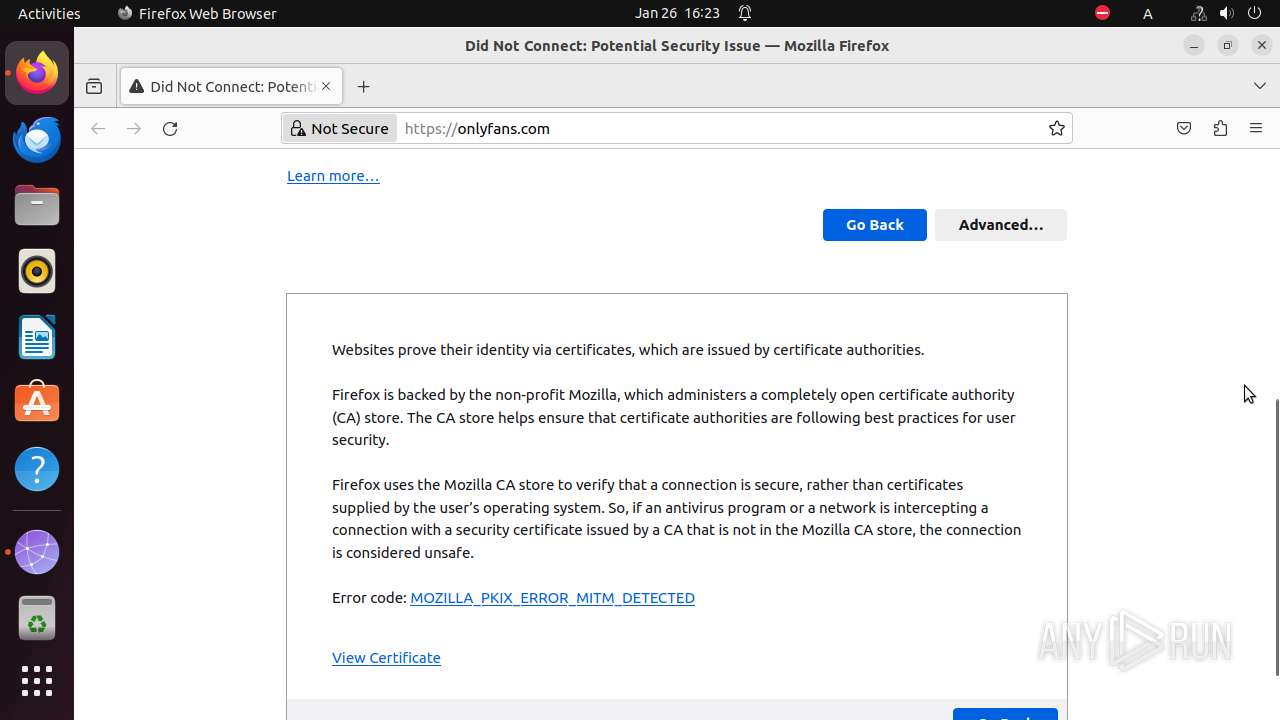Open the notifications bell in top bar
Image resolution: width=1280 pixels, height=720 pixels.
pyautogui.click(x=745, y=13)
